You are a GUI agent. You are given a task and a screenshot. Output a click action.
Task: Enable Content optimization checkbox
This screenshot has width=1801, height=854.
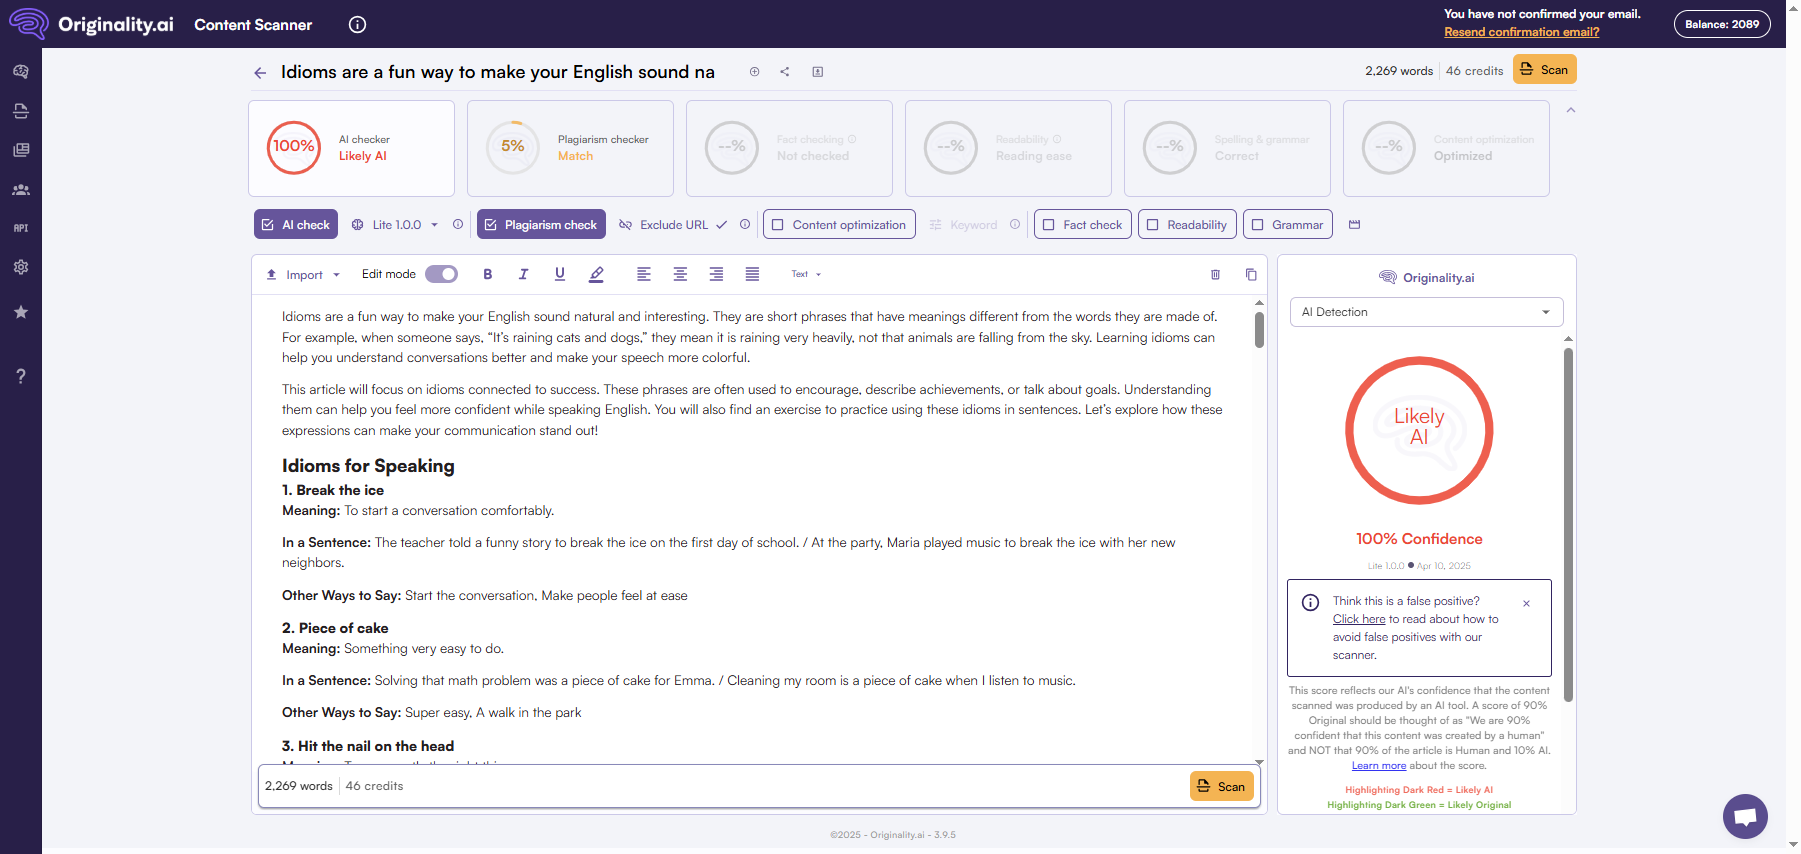[839, 225]
